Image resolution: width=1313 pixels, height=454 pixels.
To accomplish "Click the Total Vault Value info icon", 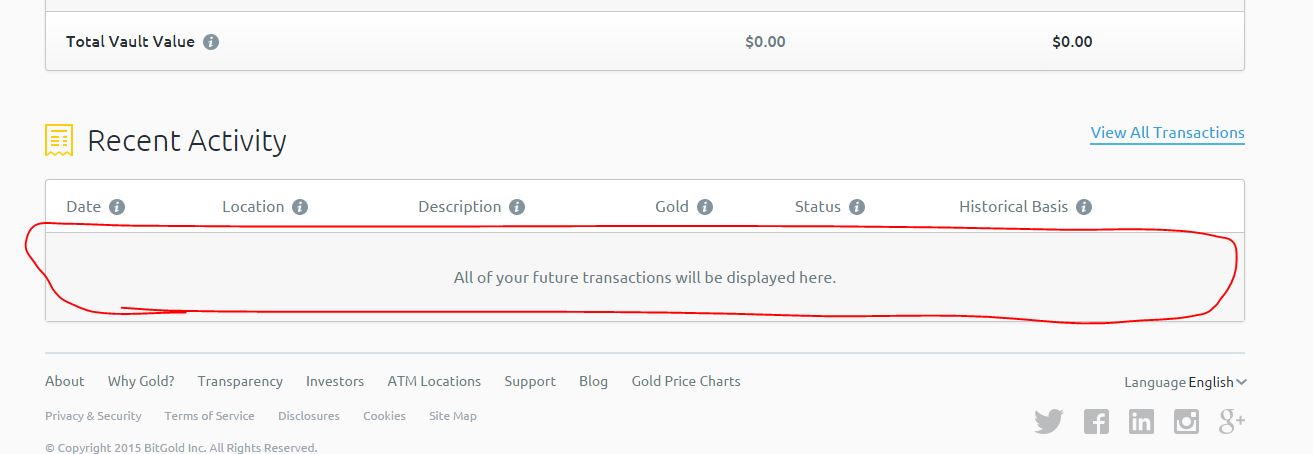I will tap(211, 42).
